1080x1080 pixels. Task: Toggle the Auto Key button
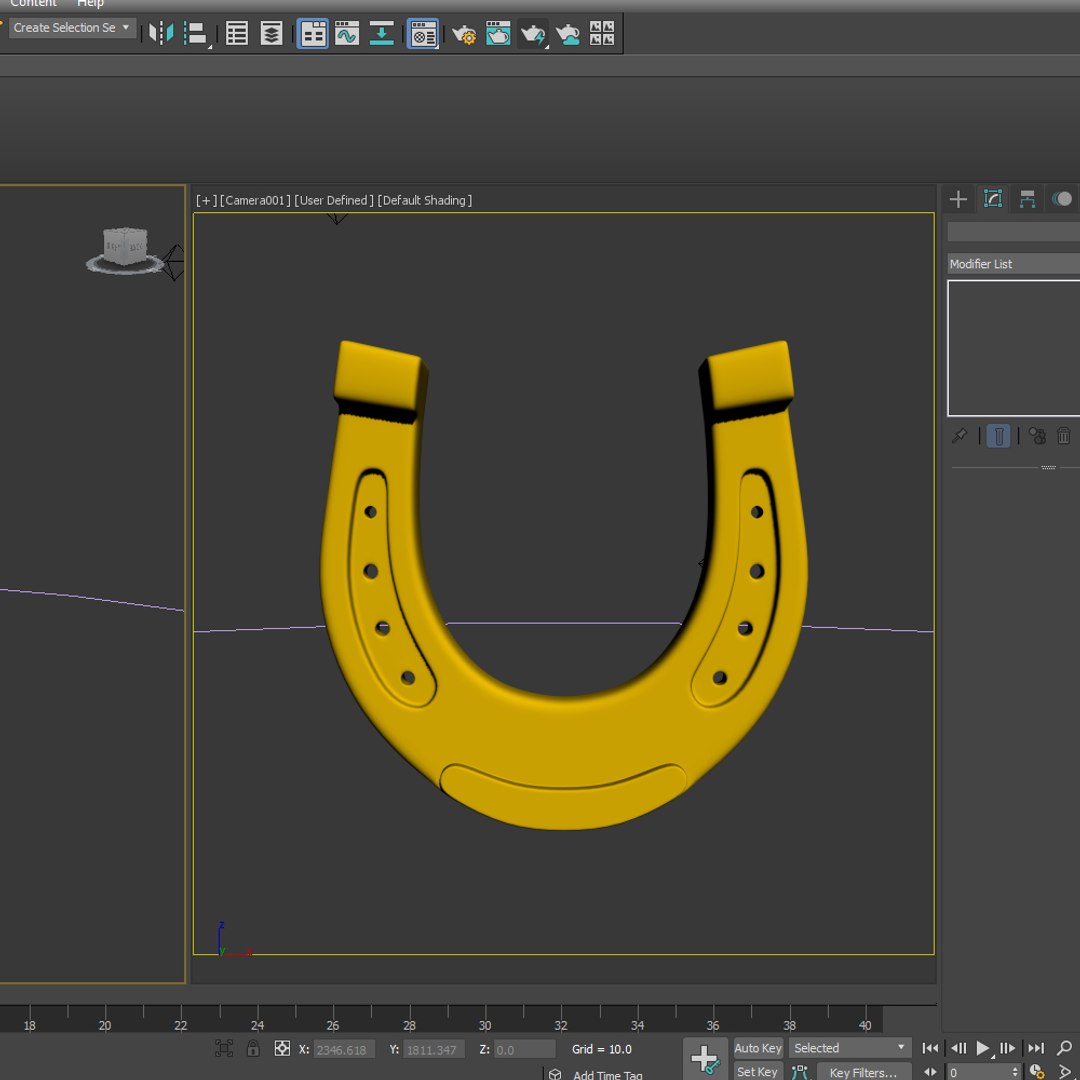758,1048
